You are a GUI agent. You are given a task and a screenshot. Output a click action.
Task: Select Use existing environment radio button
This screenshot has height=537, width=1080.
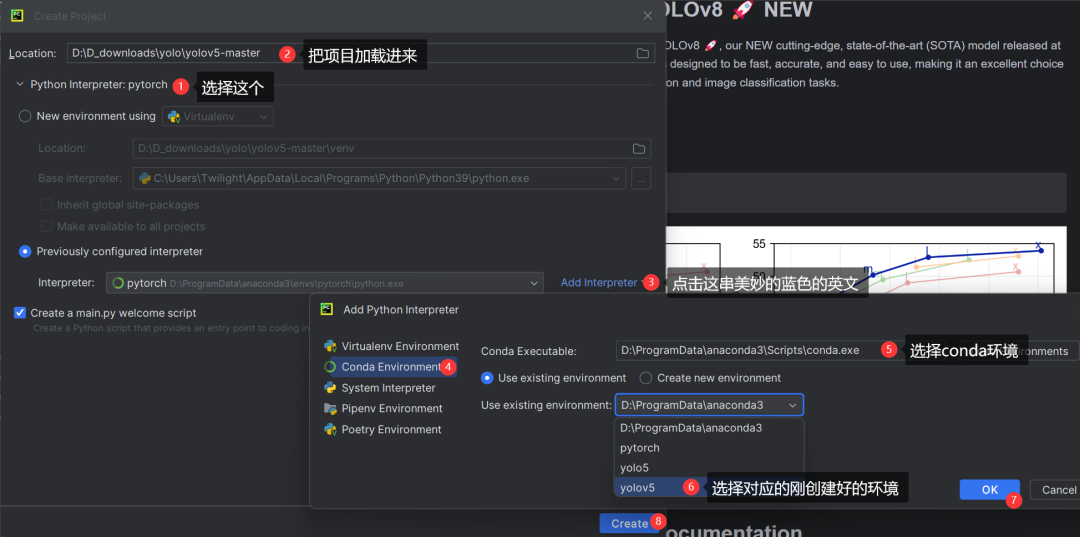tap(487, 378)
